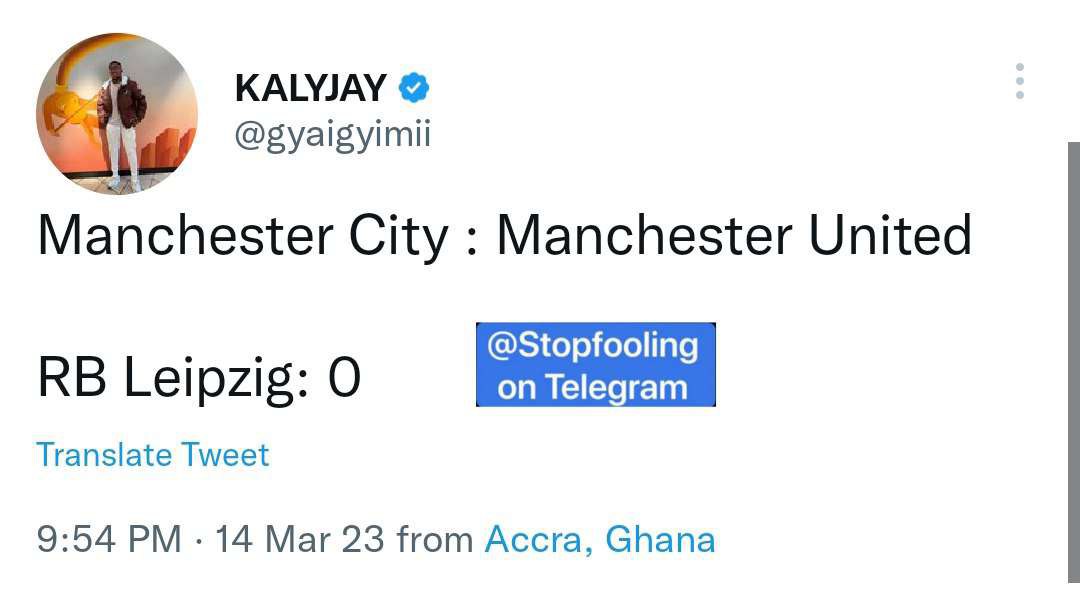Open the Accra, Ghana location link

(x=600, y=539)
